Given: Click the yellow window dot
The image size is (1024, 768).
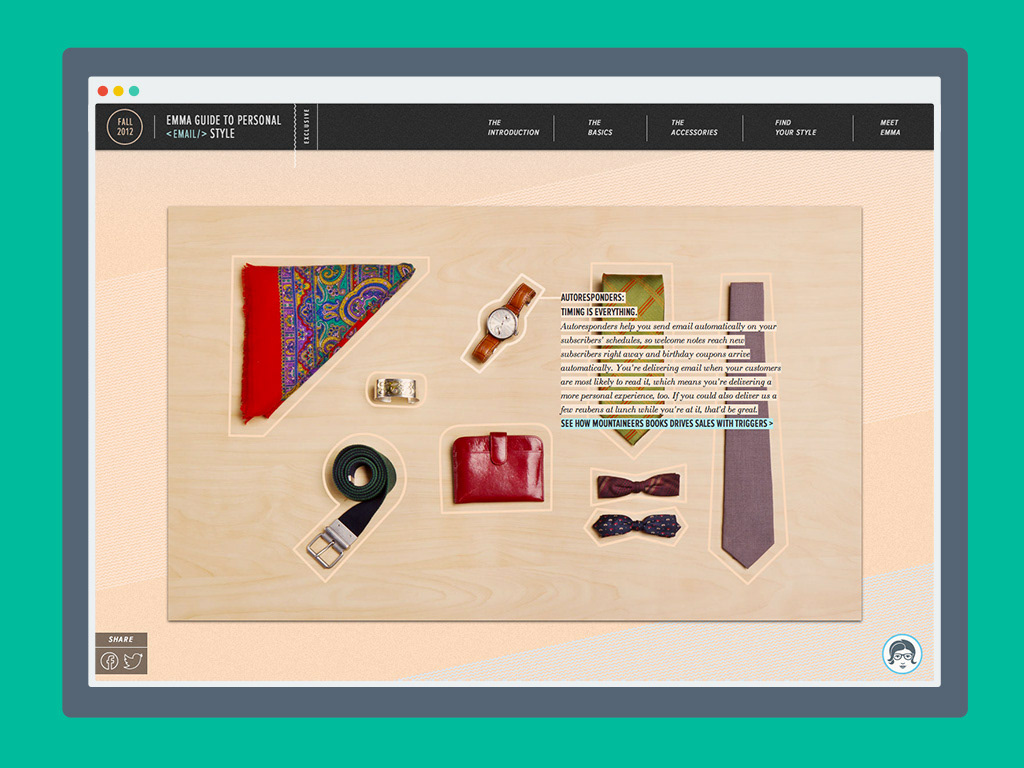Looking at the screenshot, I should click(118, 91).
